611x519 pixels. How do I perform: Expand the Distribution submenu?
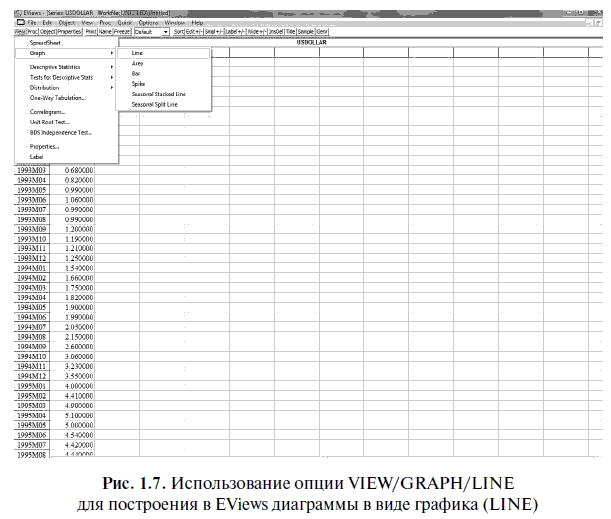pos(66,88)
